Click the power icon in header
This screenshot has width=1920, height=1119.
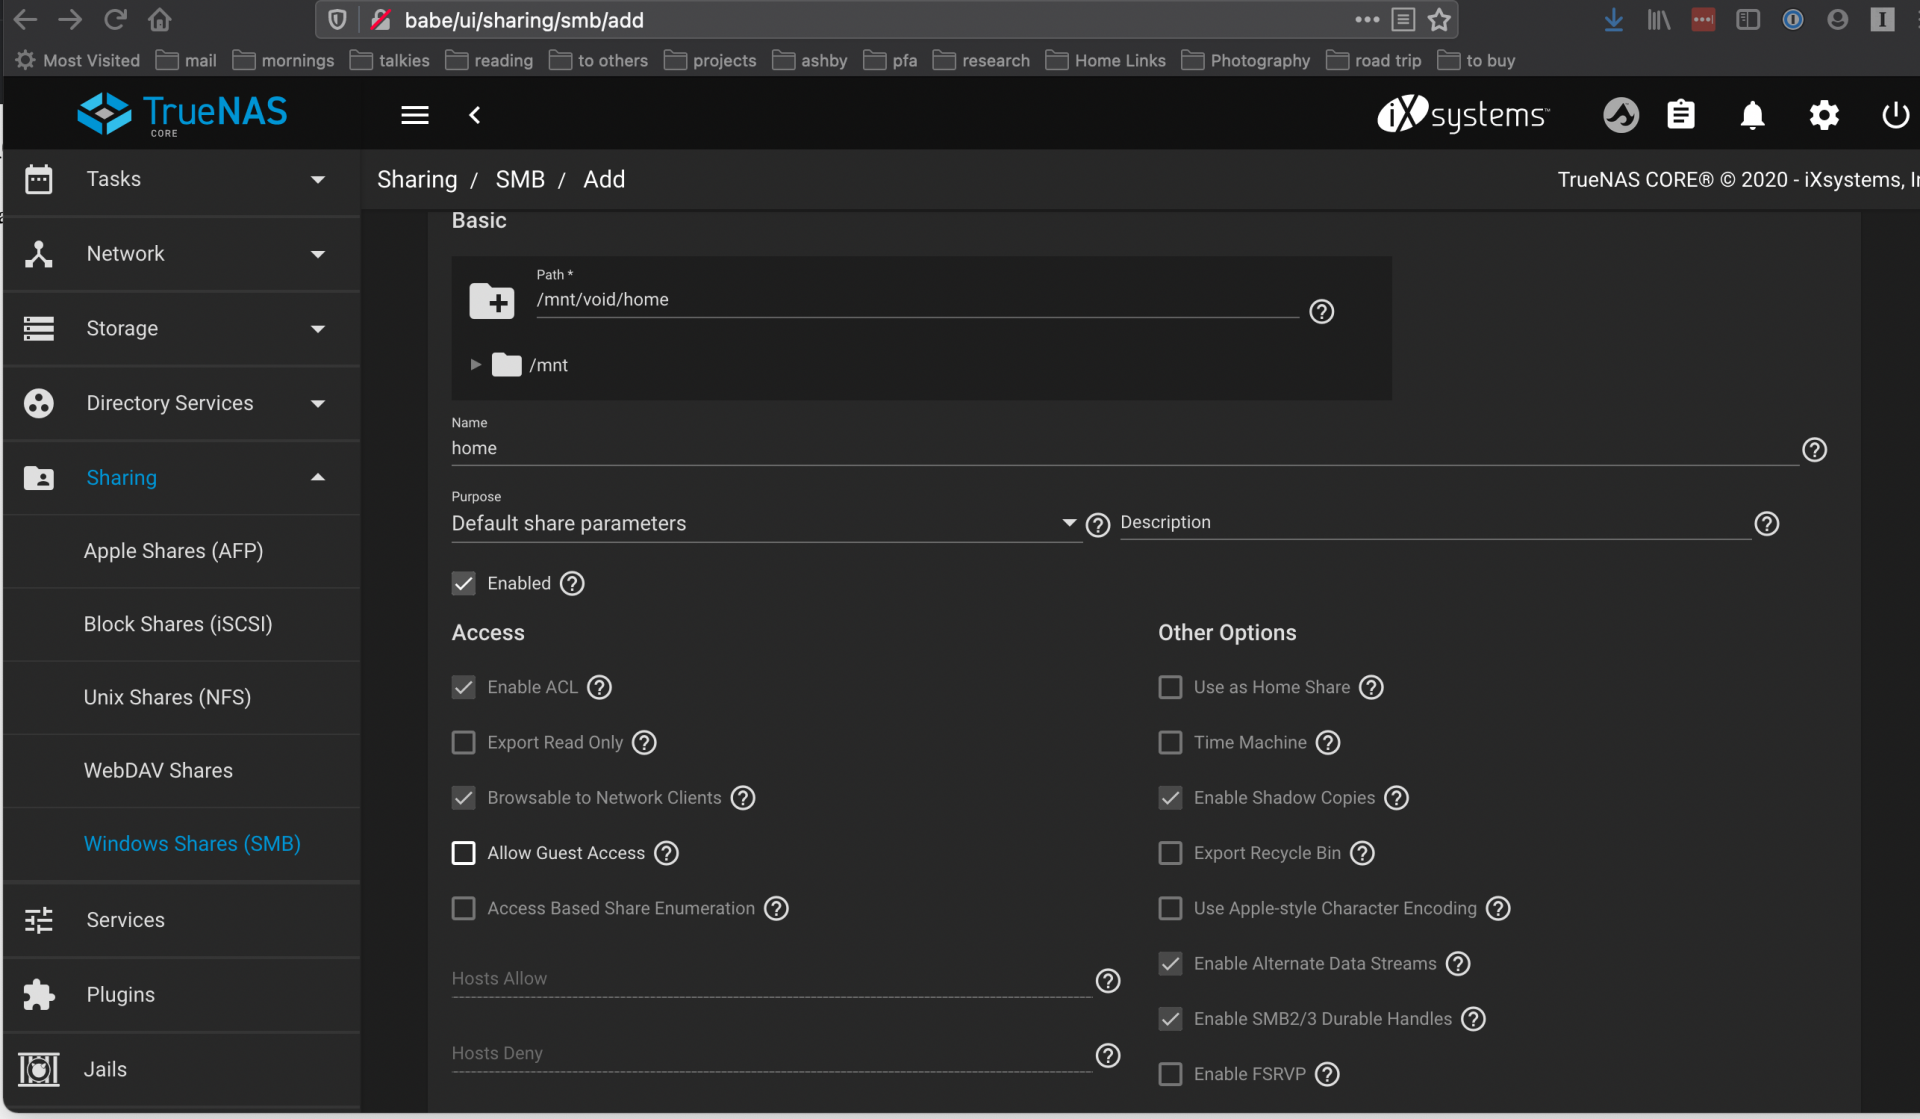tap(1895, 115)
